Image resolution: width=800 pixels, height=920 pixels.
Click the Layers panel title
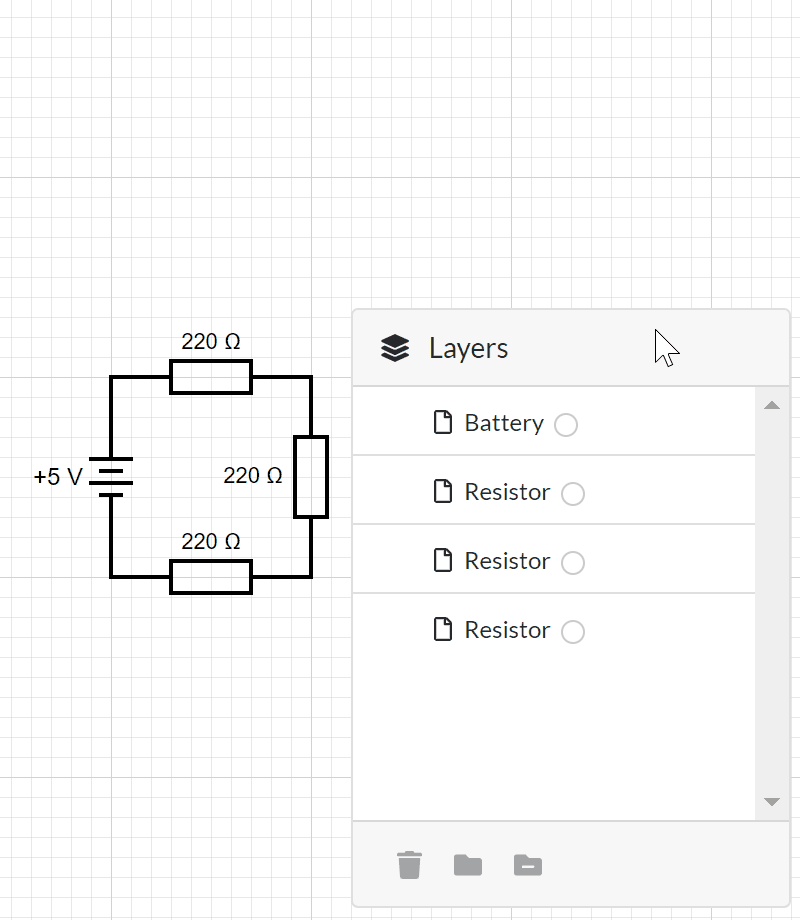[x=468, y=349]
